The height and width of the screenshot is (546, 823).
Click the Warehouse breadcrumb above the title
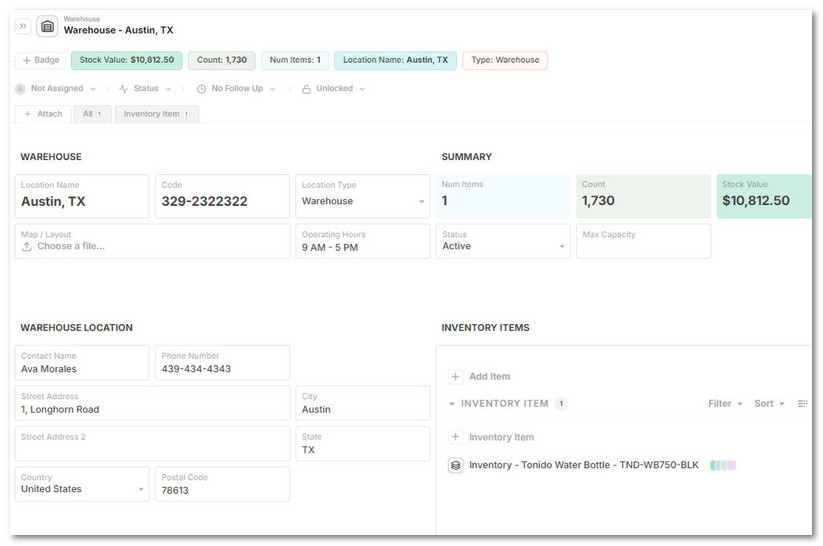coord(81,19)
